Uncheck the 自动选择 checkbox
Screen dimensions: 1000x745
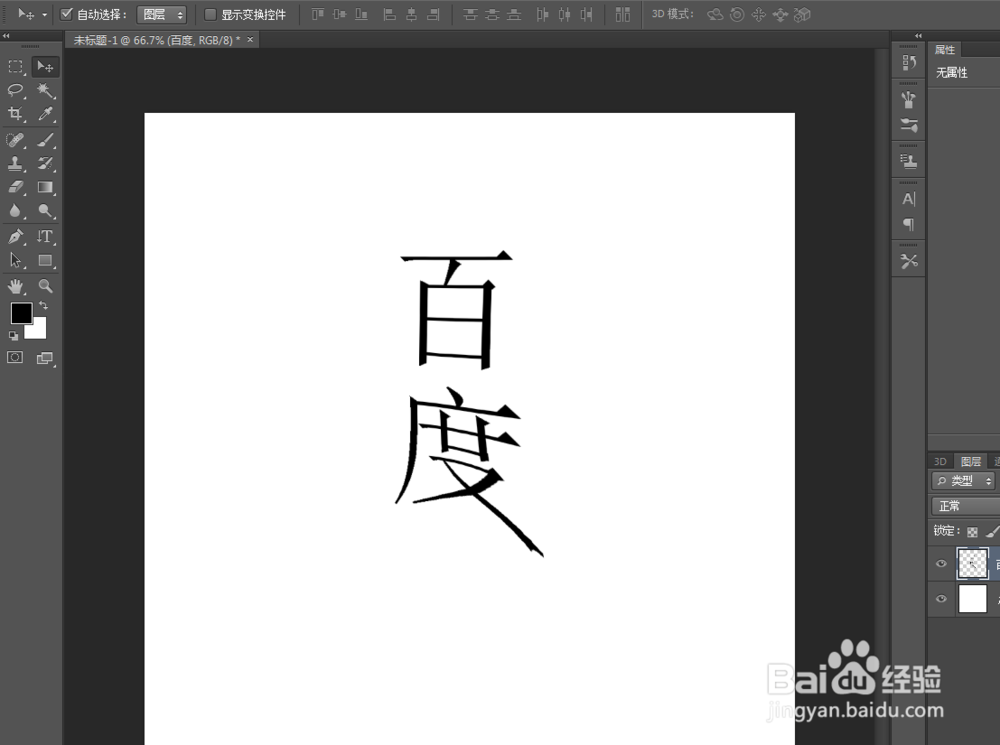click(66, 14)
